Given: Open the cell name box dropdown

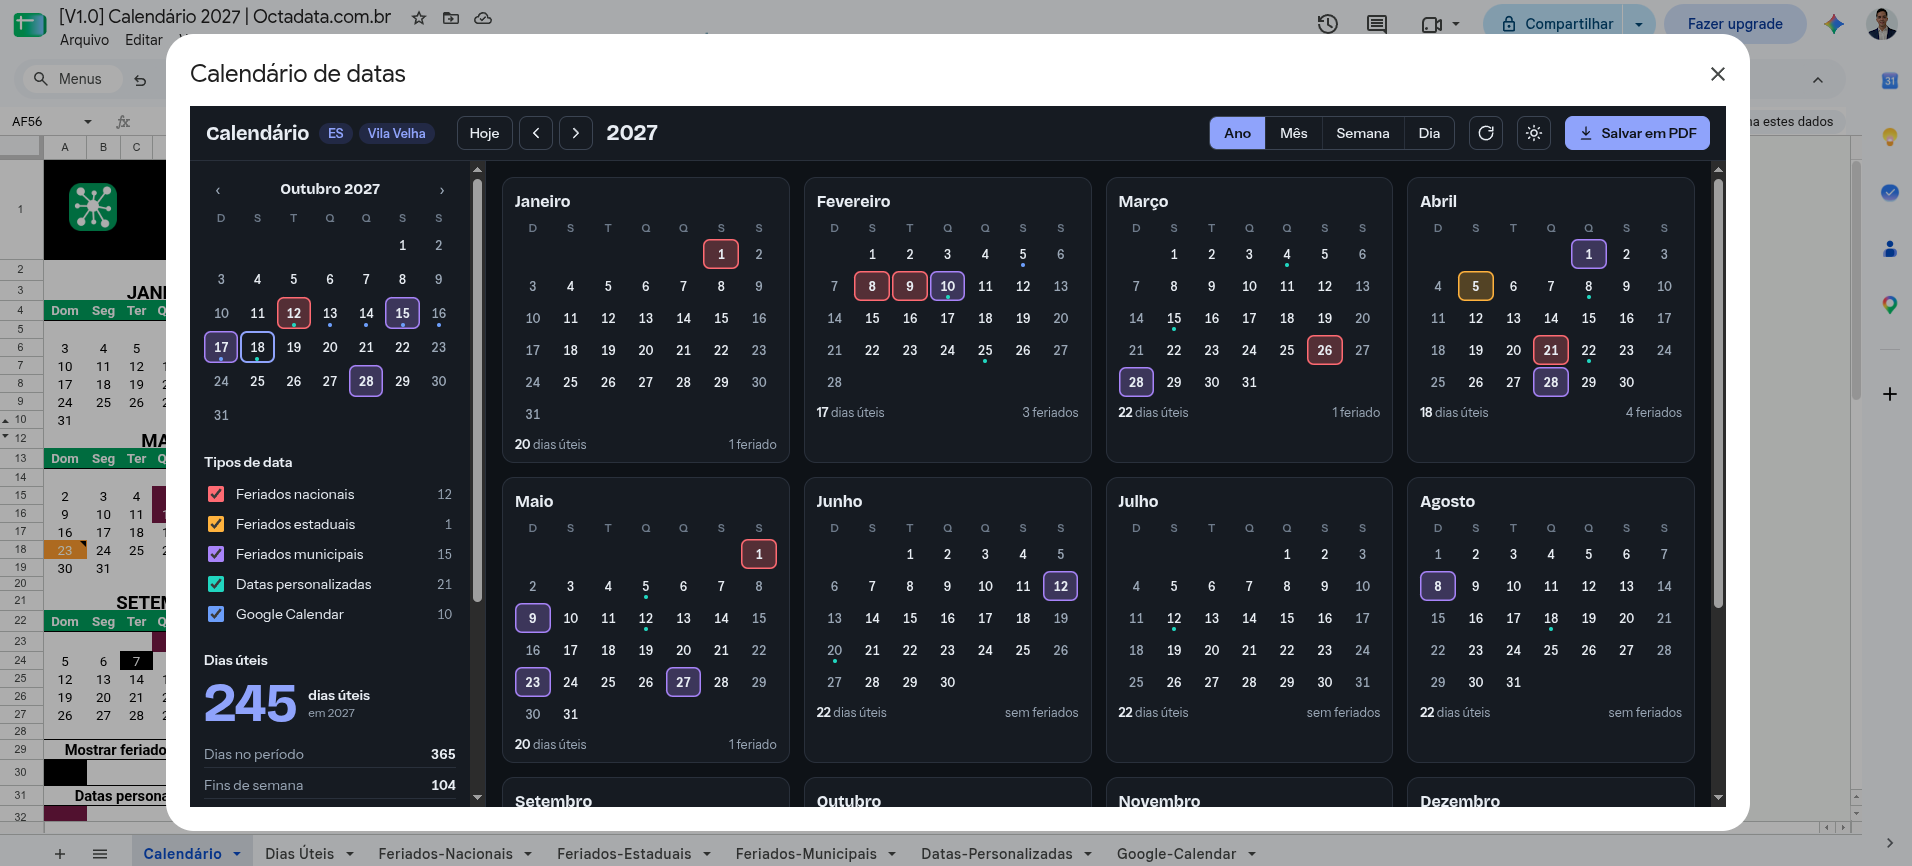Looking at the screenshot, I should 88,122.
